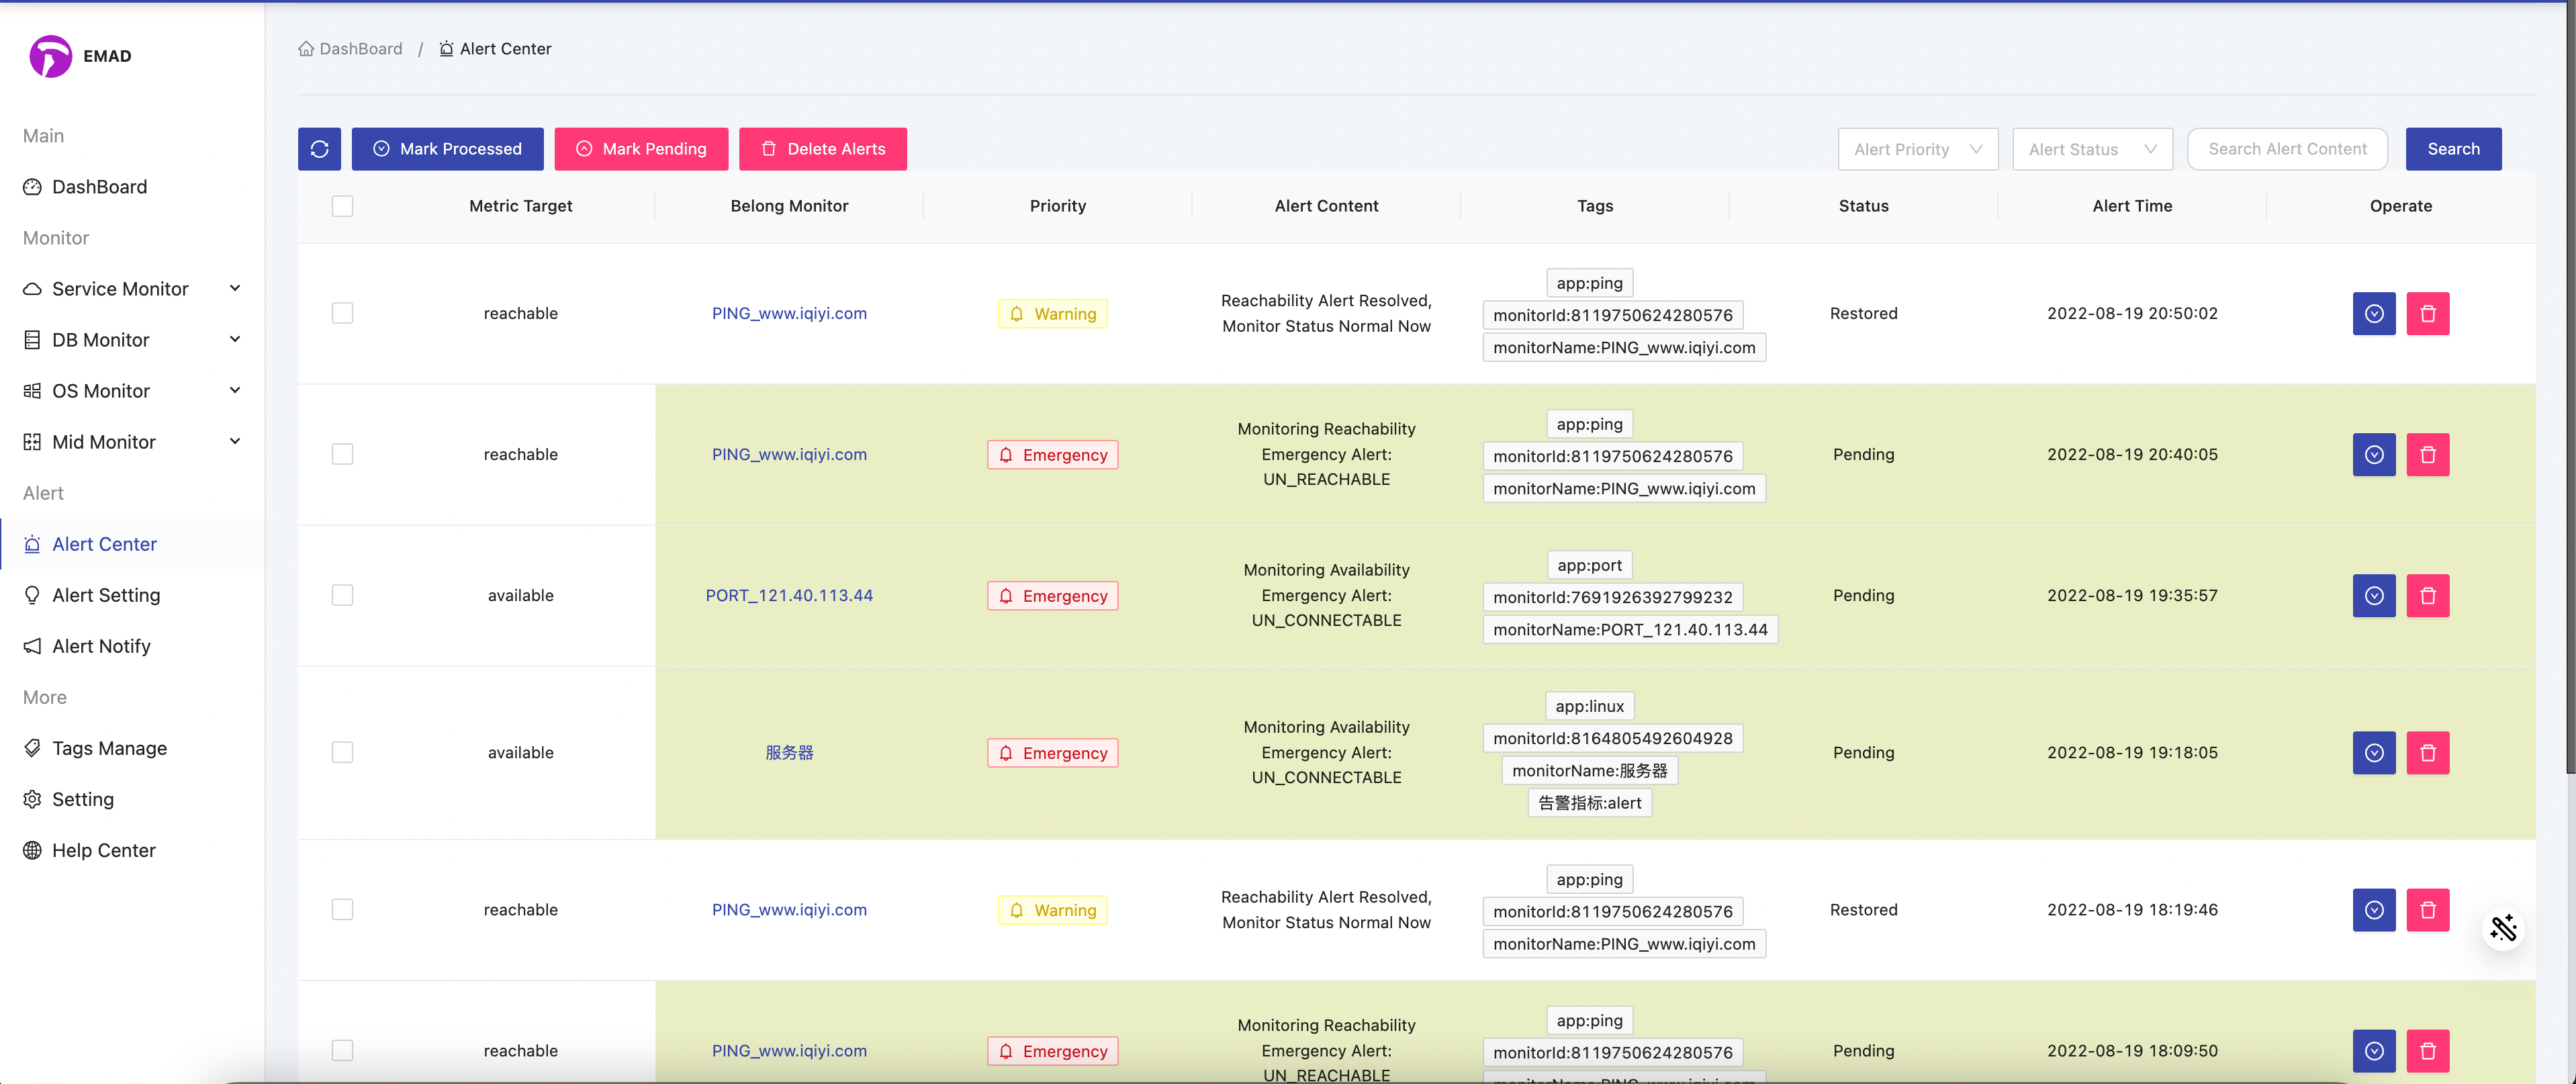Check the 20:40:05 Emergency alert row
Image resolution: width=2576 pixels, height=1084 pixels.
pyautogui.click(x=342, y=454)
